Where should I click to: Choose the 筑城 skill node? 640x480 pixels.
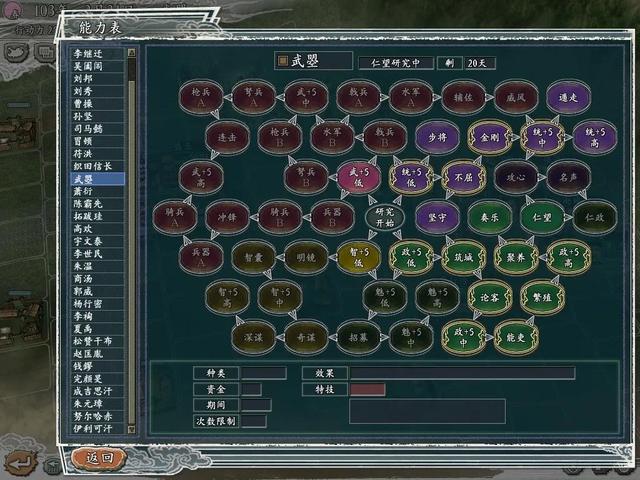463,257
